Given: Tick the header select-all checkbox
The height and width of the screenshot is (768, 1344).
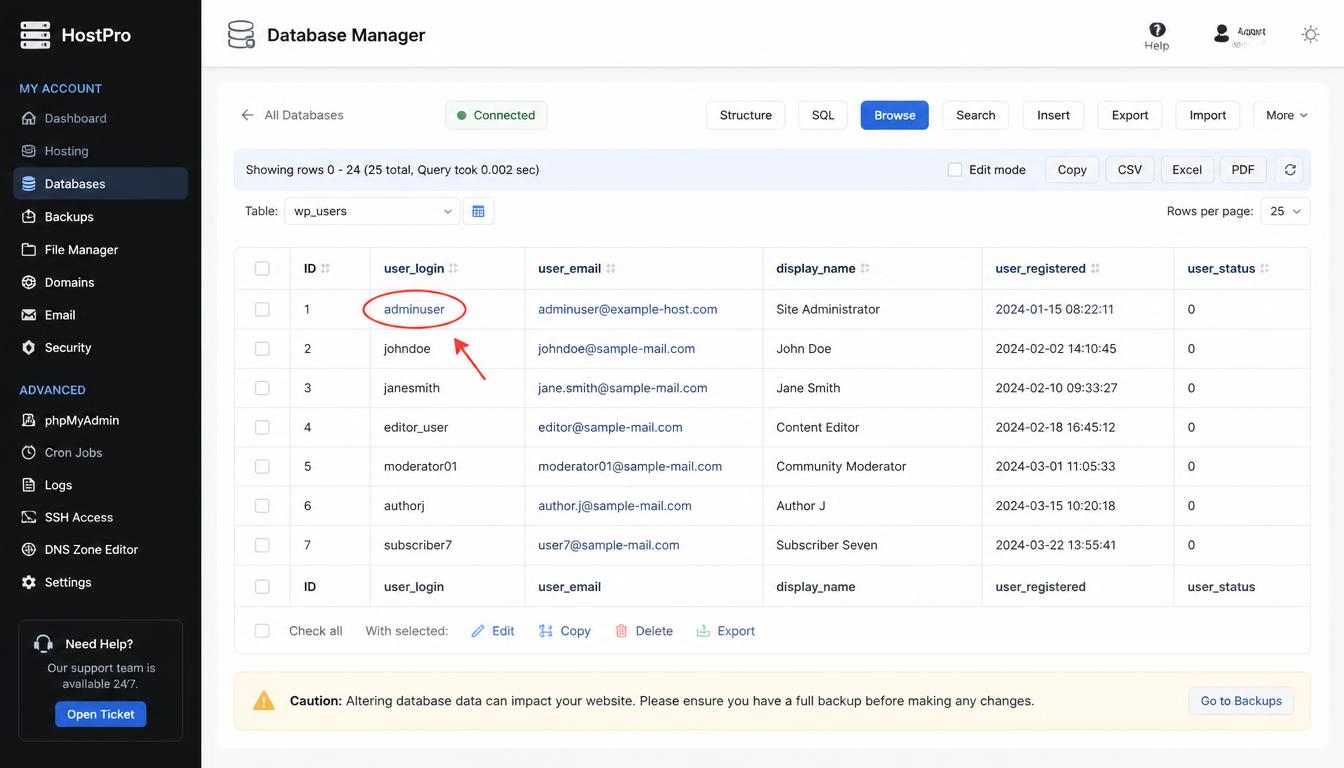Looking at the screenshot, I should [262, 269].
